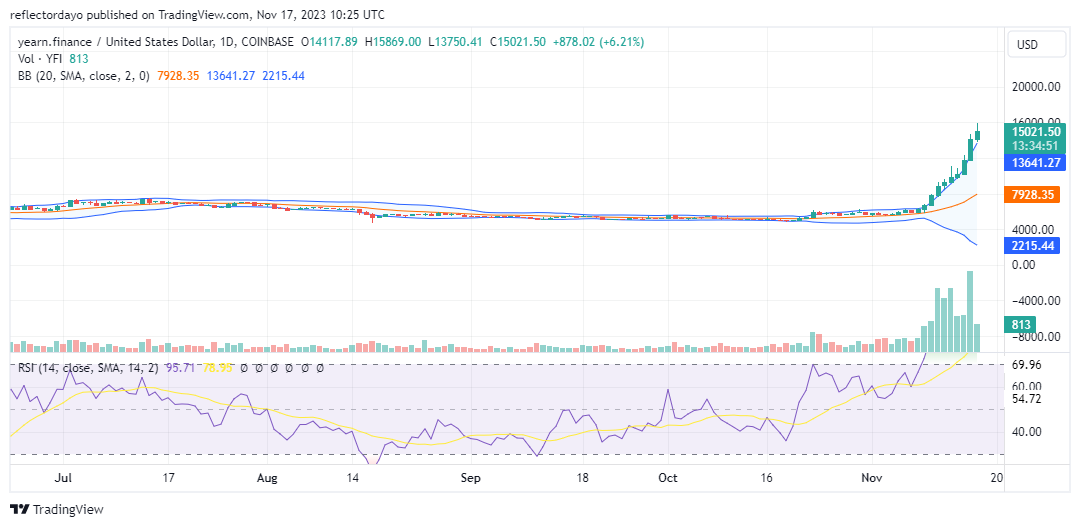
Task: Click the TradingView logo icon
Action: tap(19, 510)
